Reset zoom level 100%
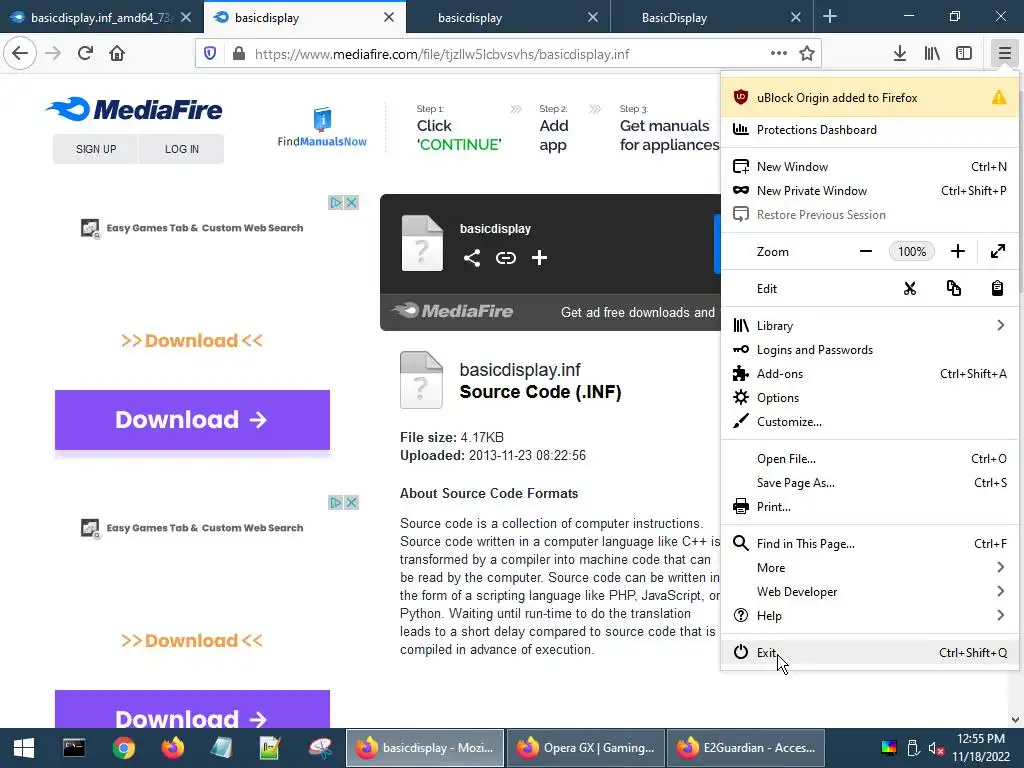The image size is (1024, 768). (x=912, y=251)
